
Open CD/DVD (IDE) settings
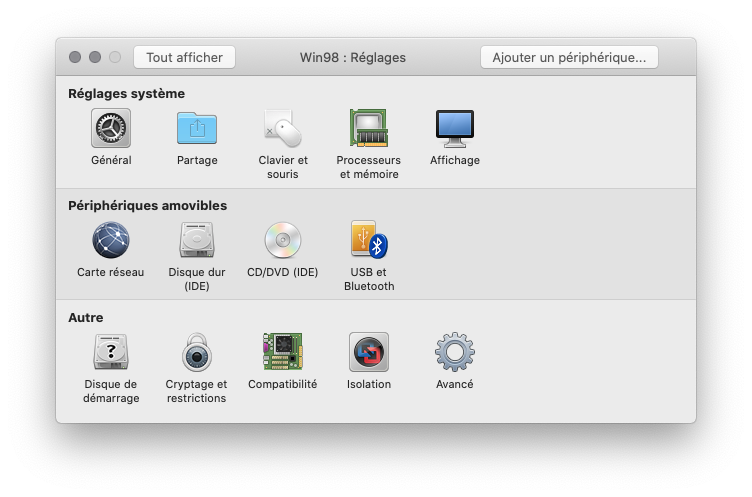(x=283, y=240)
